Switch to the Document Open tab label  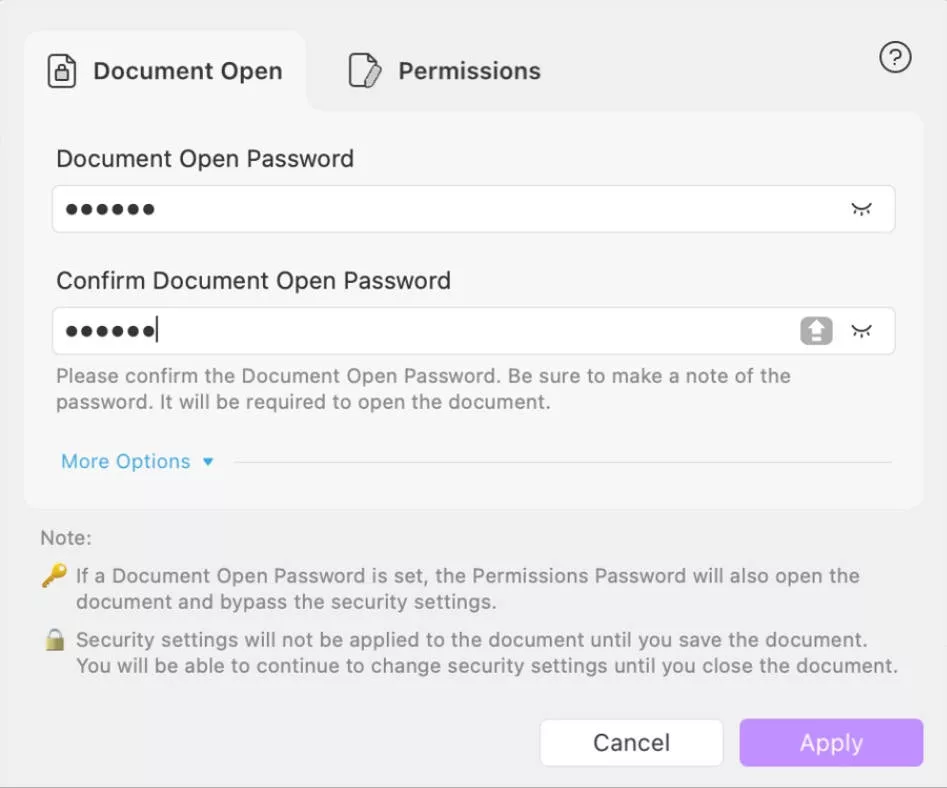187,72
